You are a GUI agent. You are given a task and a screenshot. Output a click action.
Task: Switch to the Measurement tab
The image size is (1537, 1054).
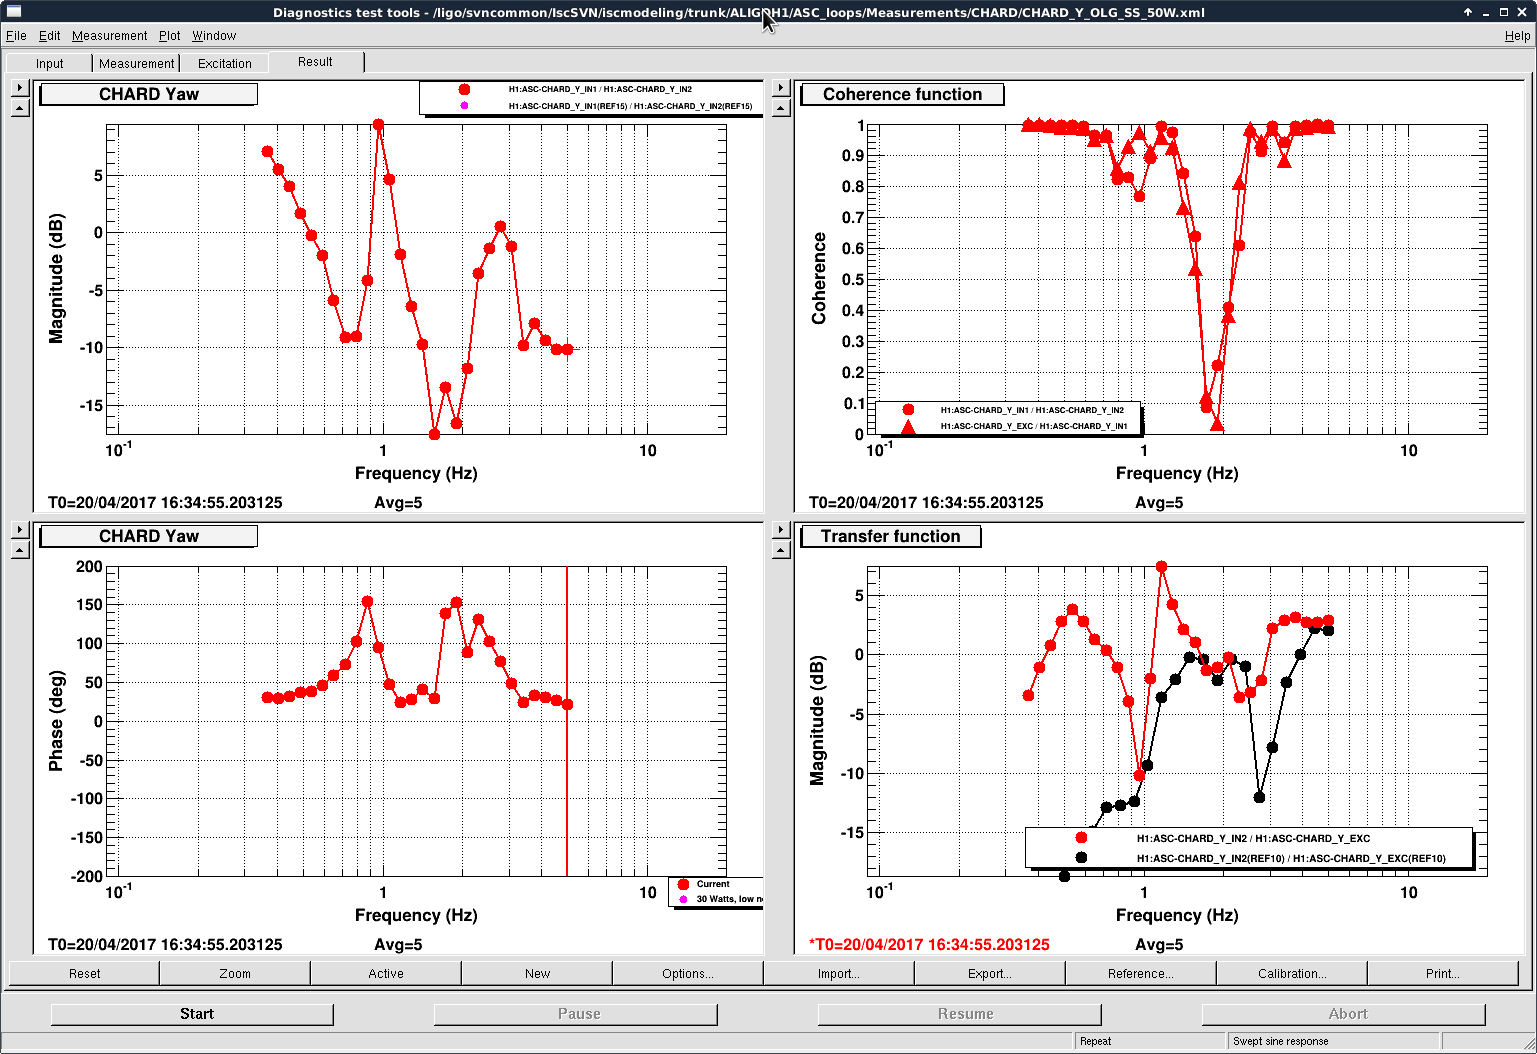pos(137,63)
